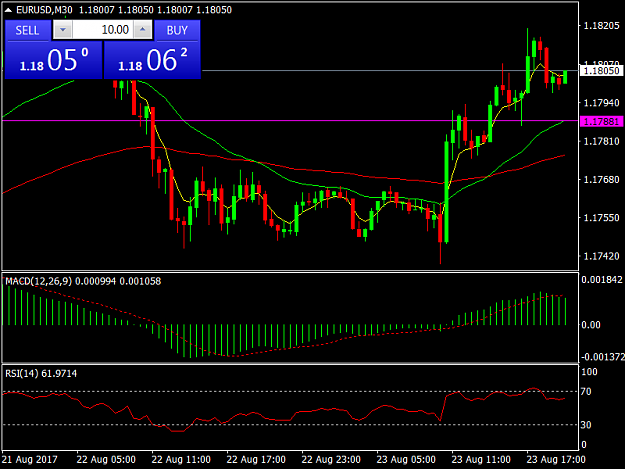
Task: Click the current price 1.18050 label
Action: click(601, 71)
